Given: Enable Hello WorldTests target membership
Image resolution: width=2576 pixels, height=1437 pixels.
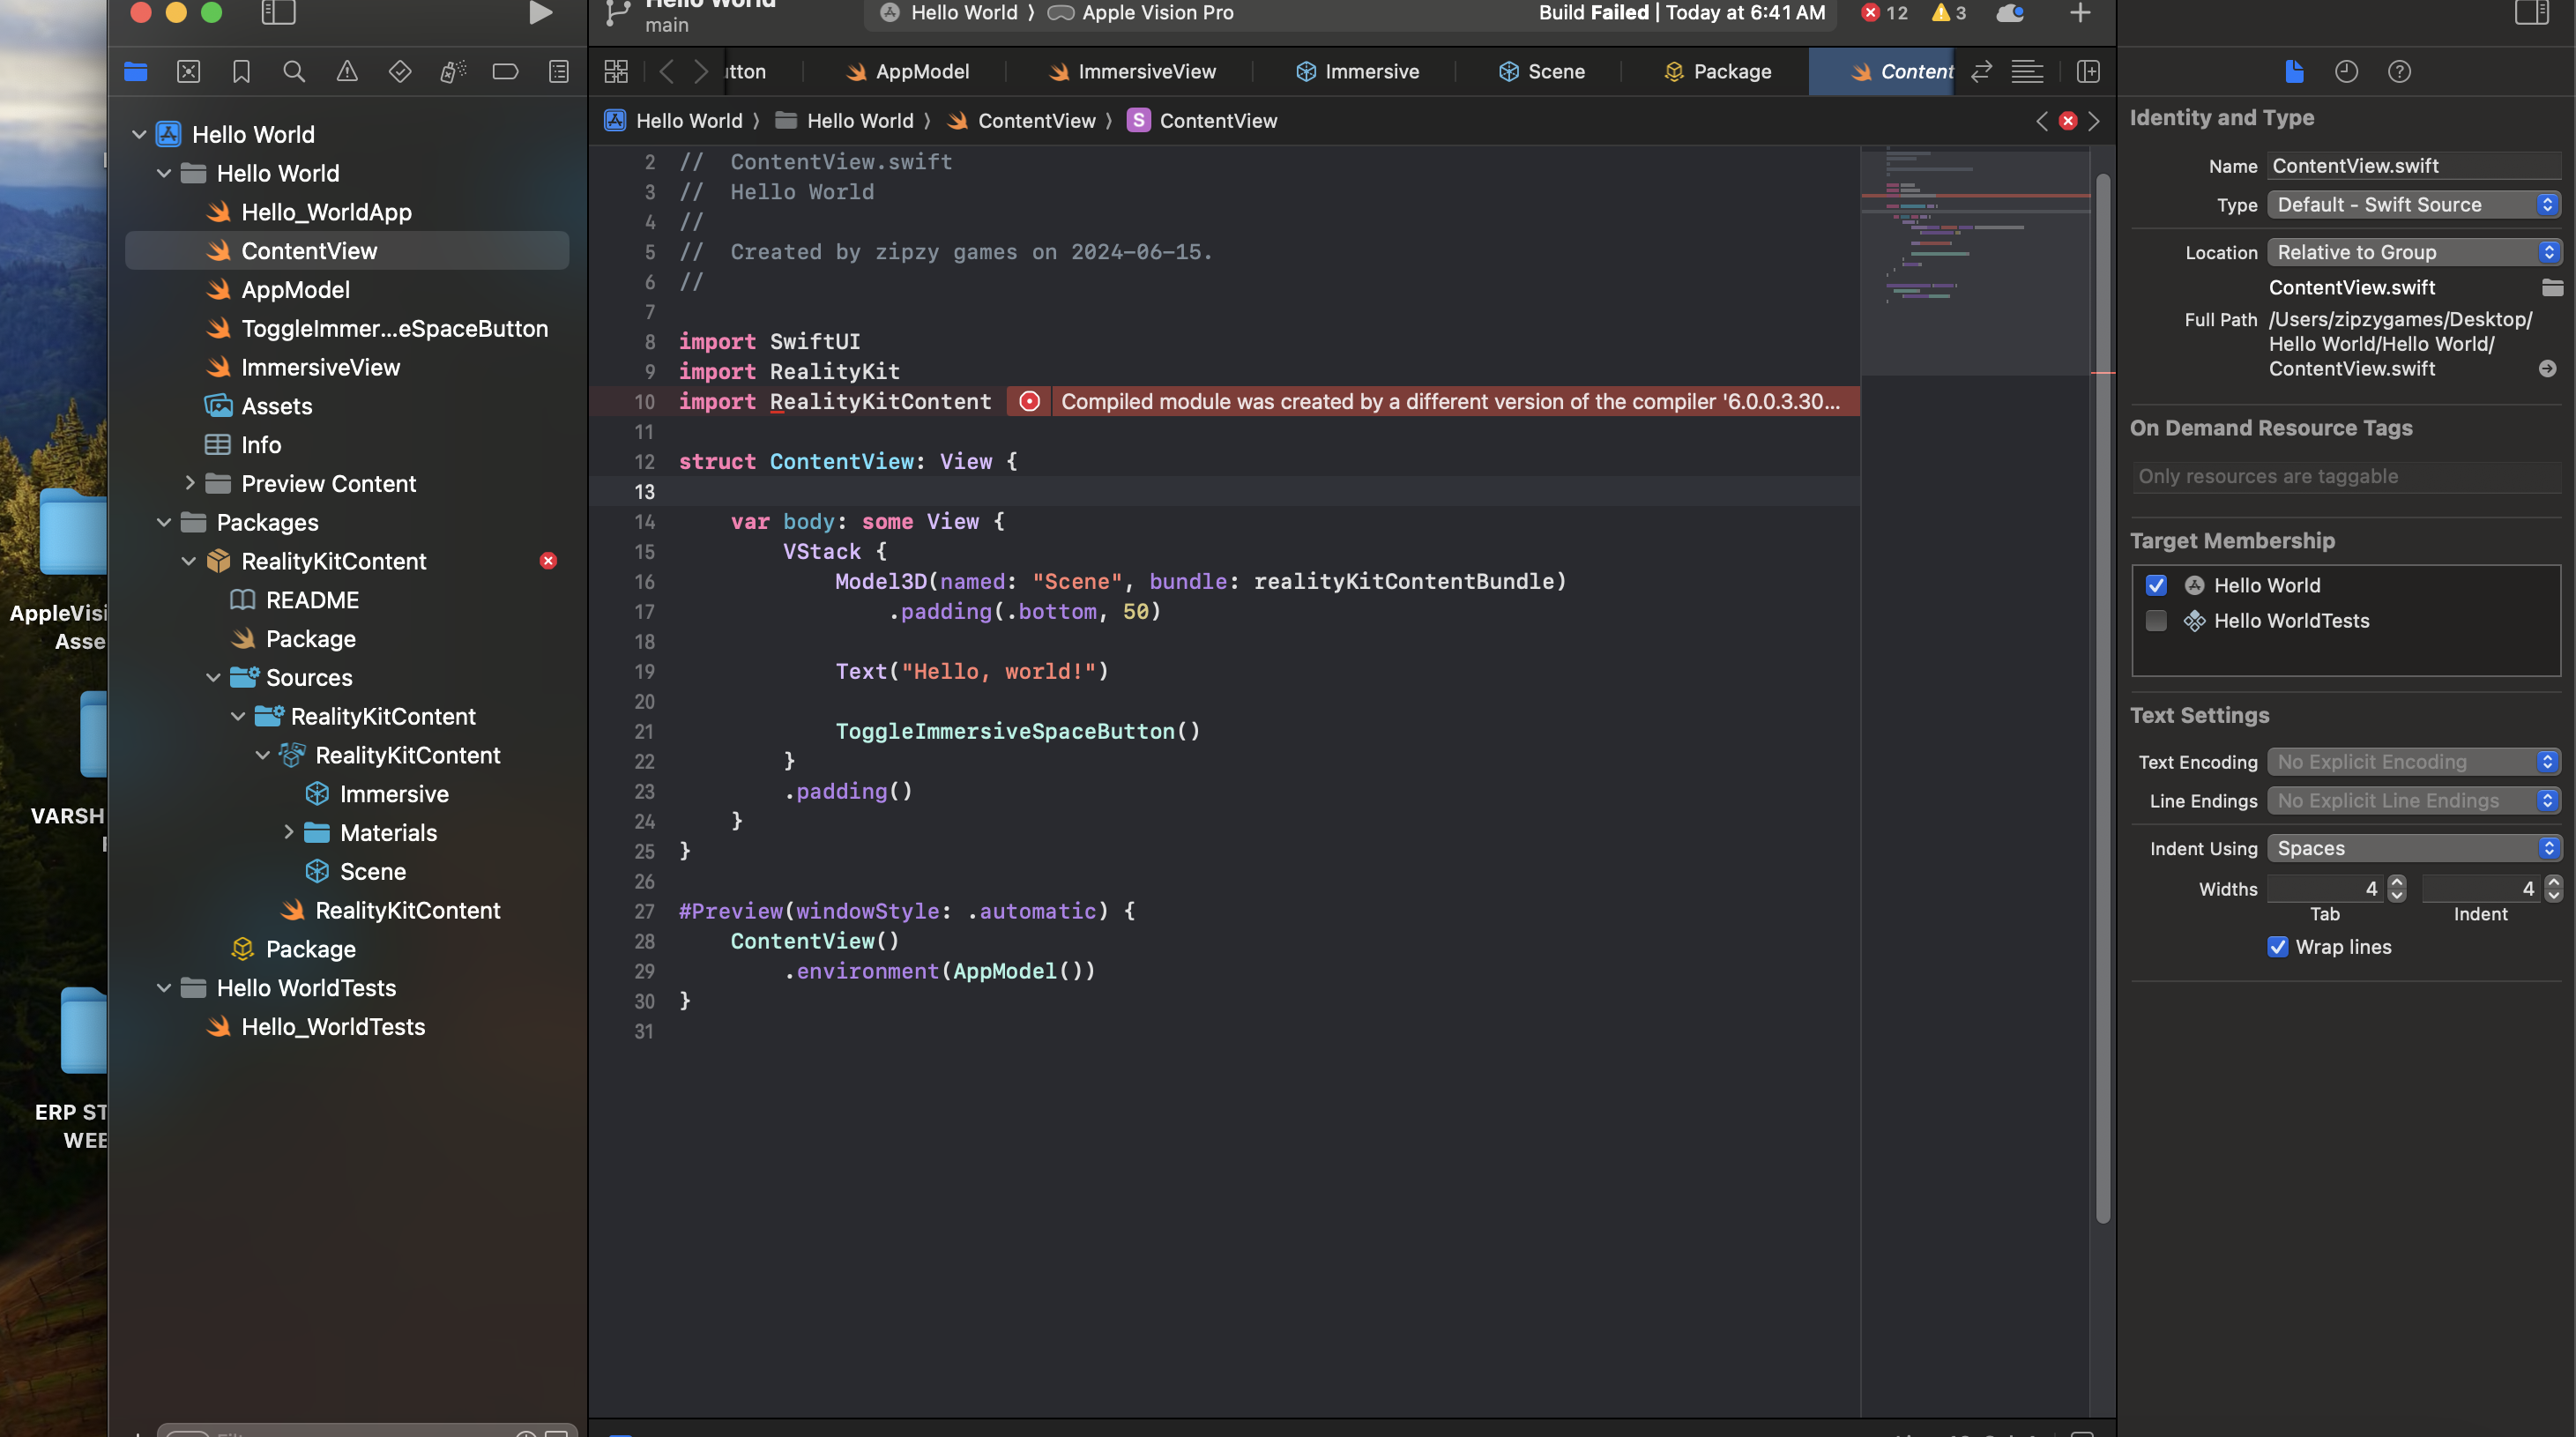Looking at the screenshot, I should click(2156, 621).
